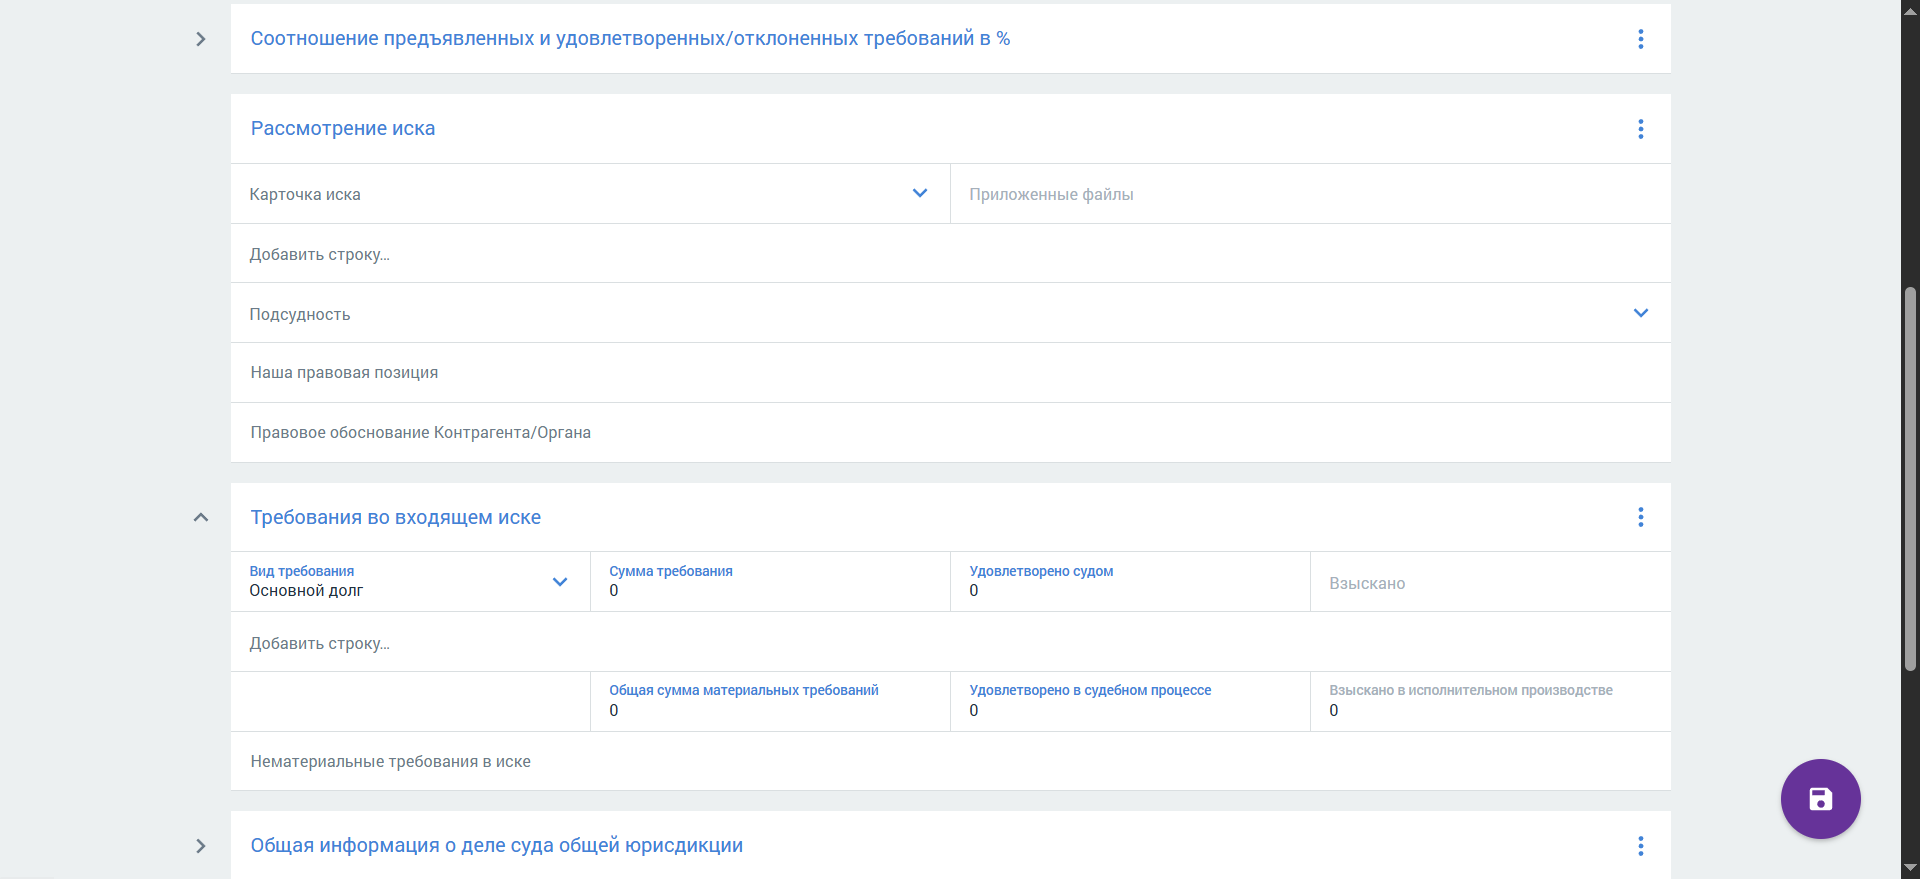Open three-dot menu for Общая информация о деле
This screenshot has width=1920, height=879.
tap(1640, 846)
